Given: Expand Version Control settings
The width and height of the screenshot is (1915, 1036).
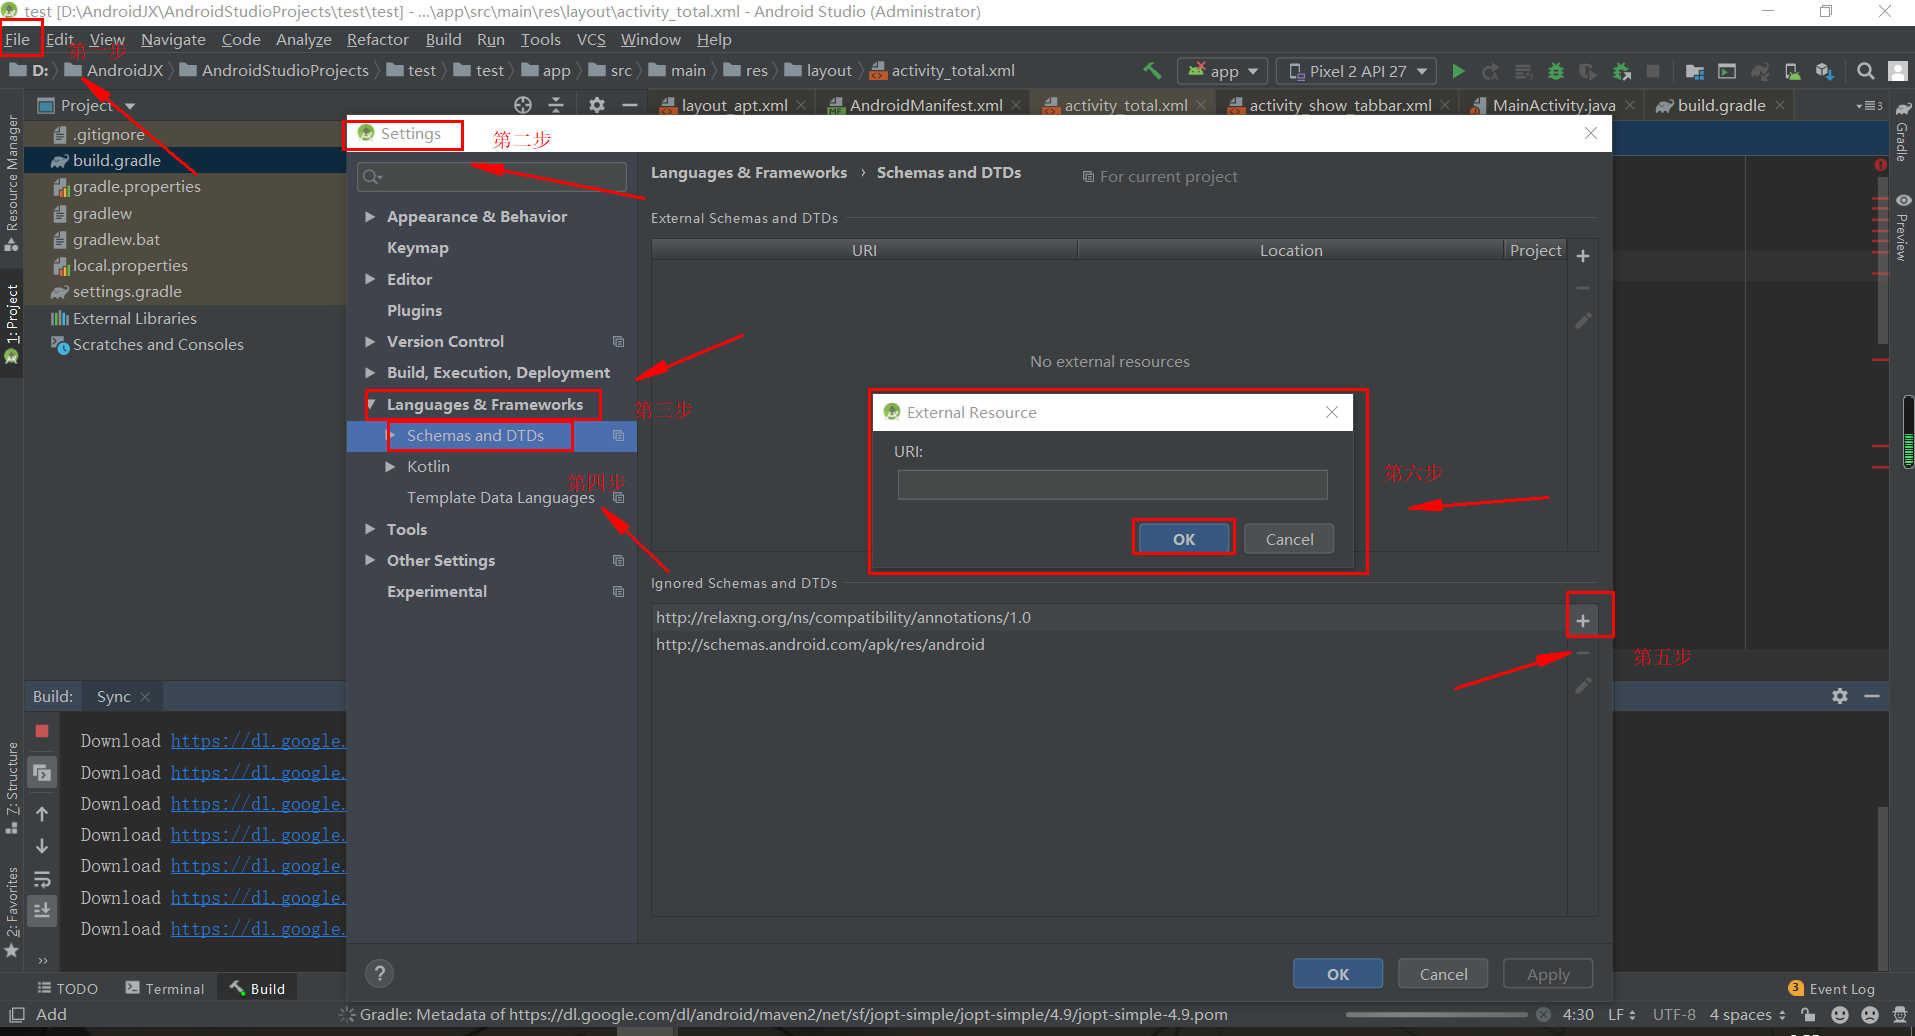Looking at the screenshot, I should pos(370,341).
